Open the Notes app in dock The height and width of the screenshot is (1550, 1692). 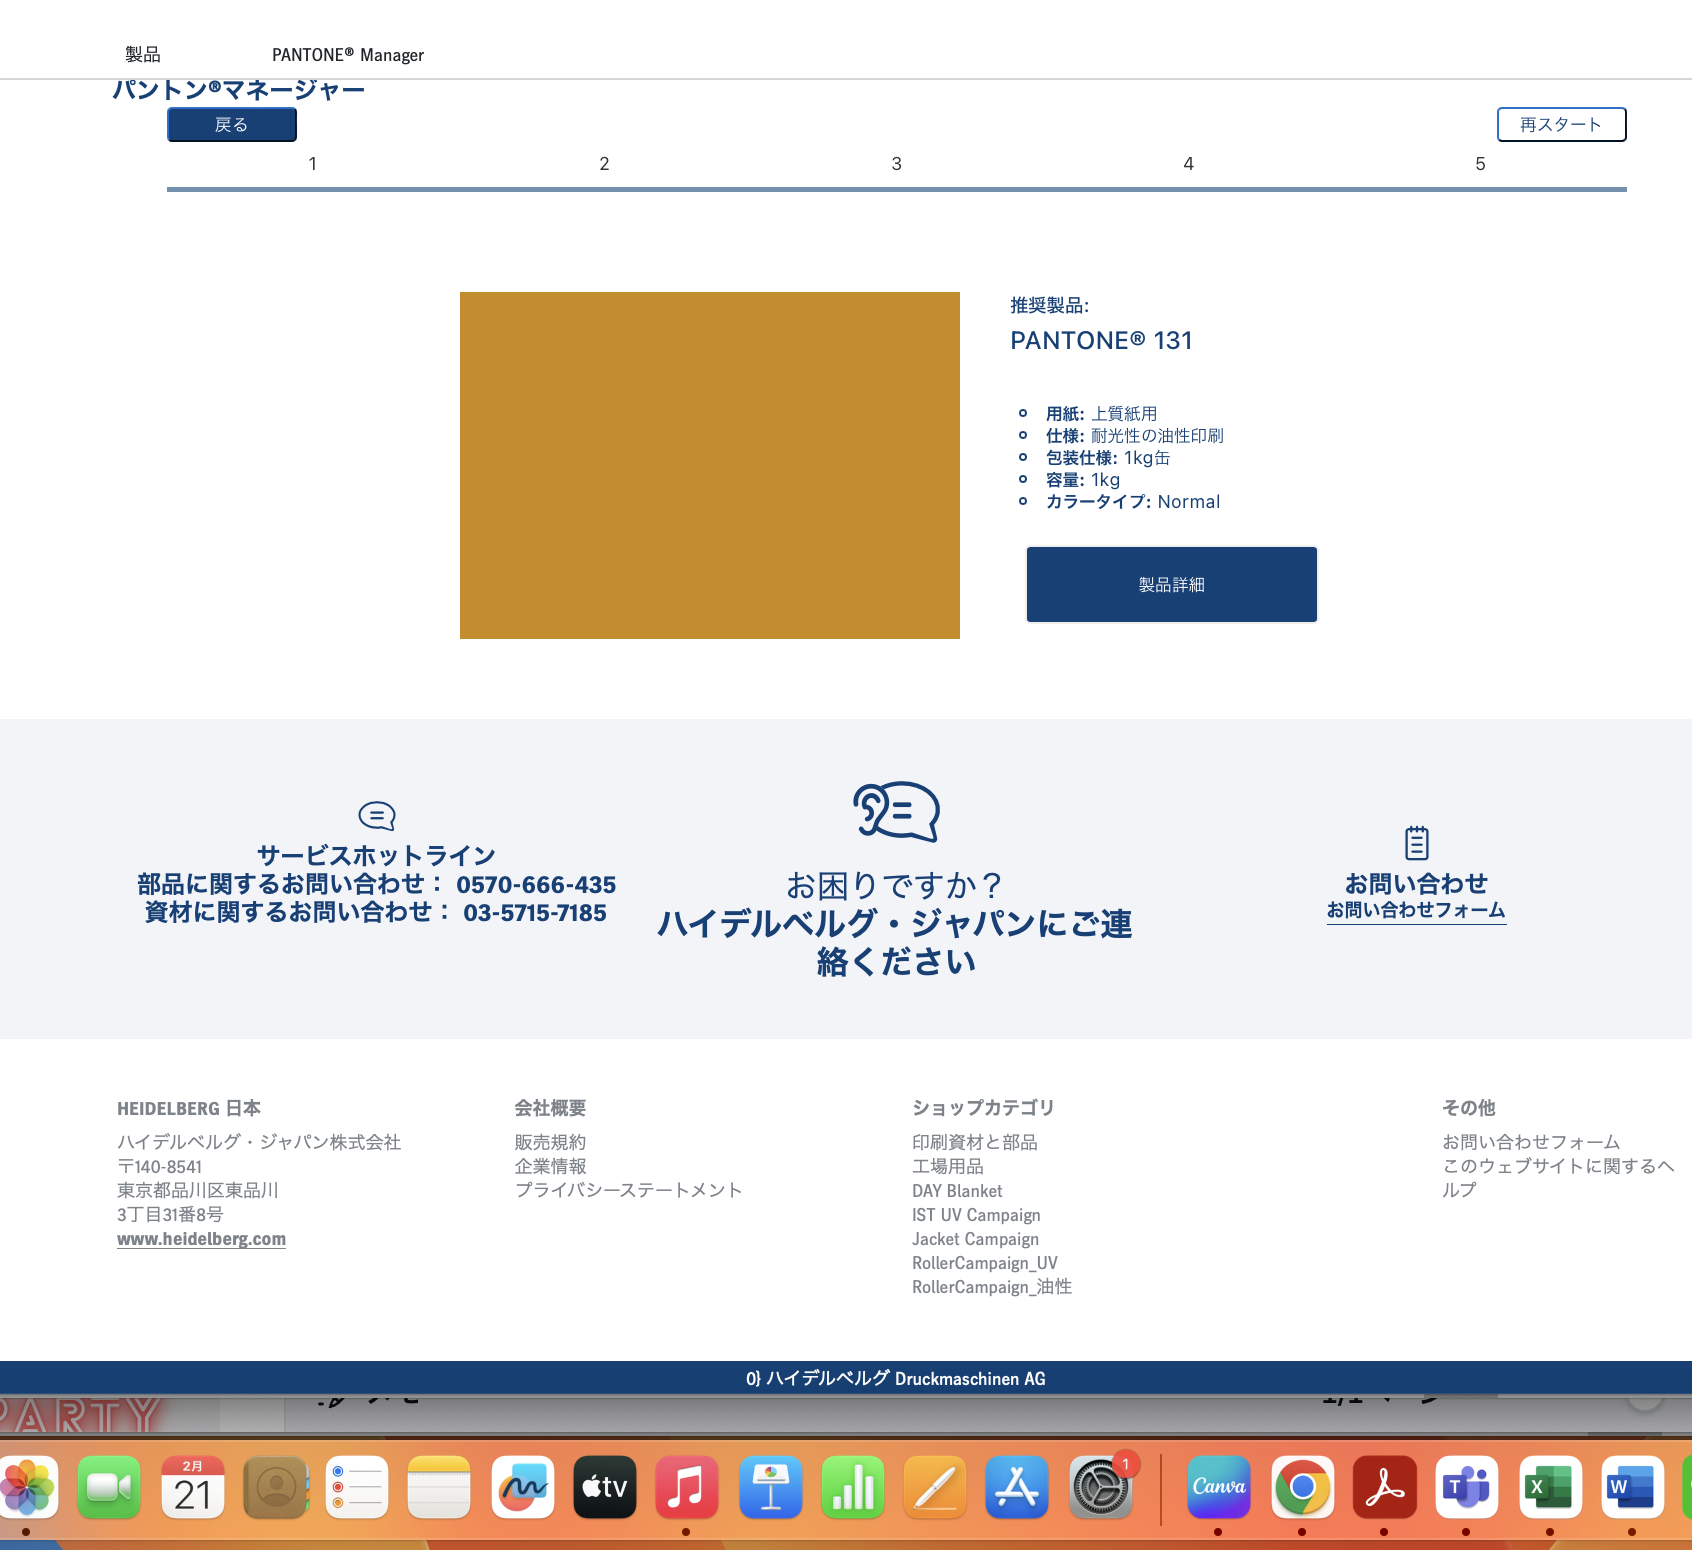point(439,1487)
